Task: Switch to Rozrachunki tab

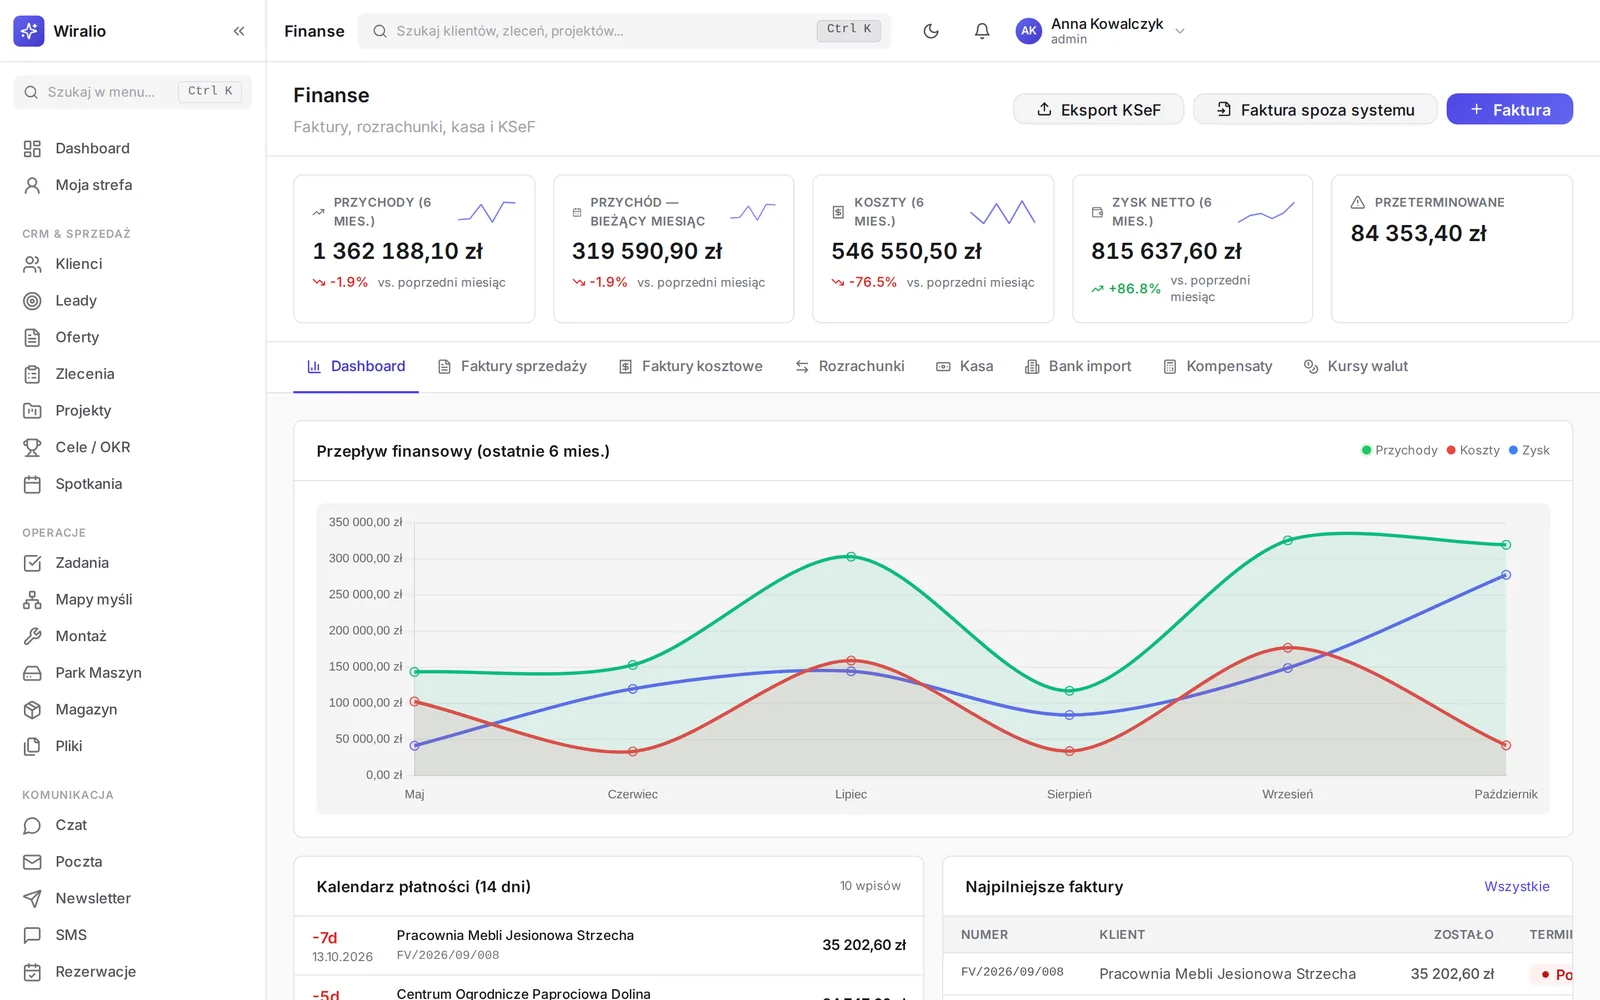Action: click(x=850, y=367)
